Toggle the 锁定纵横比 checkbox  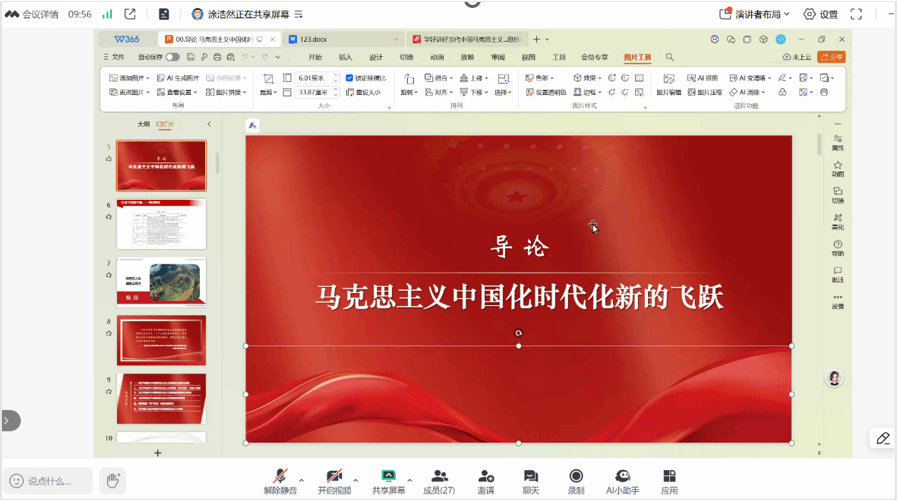[x=350, y=77]
